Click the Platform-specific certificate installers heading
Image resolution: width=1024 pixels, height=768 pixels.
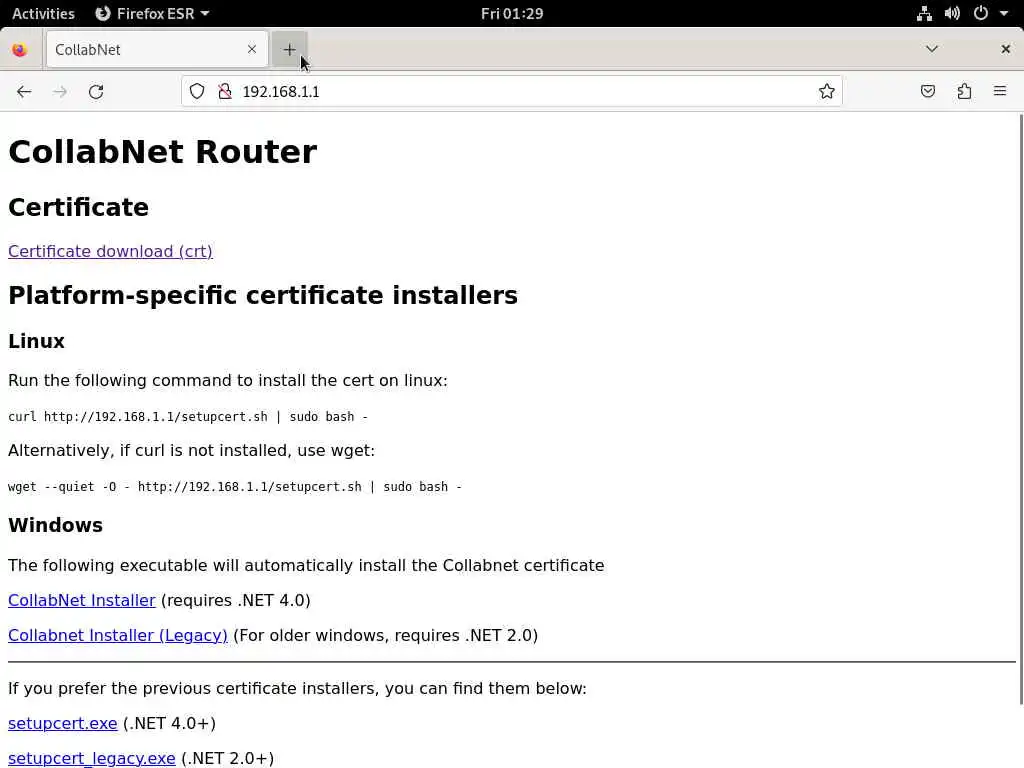pyautogui.click(x=263, y=295)
